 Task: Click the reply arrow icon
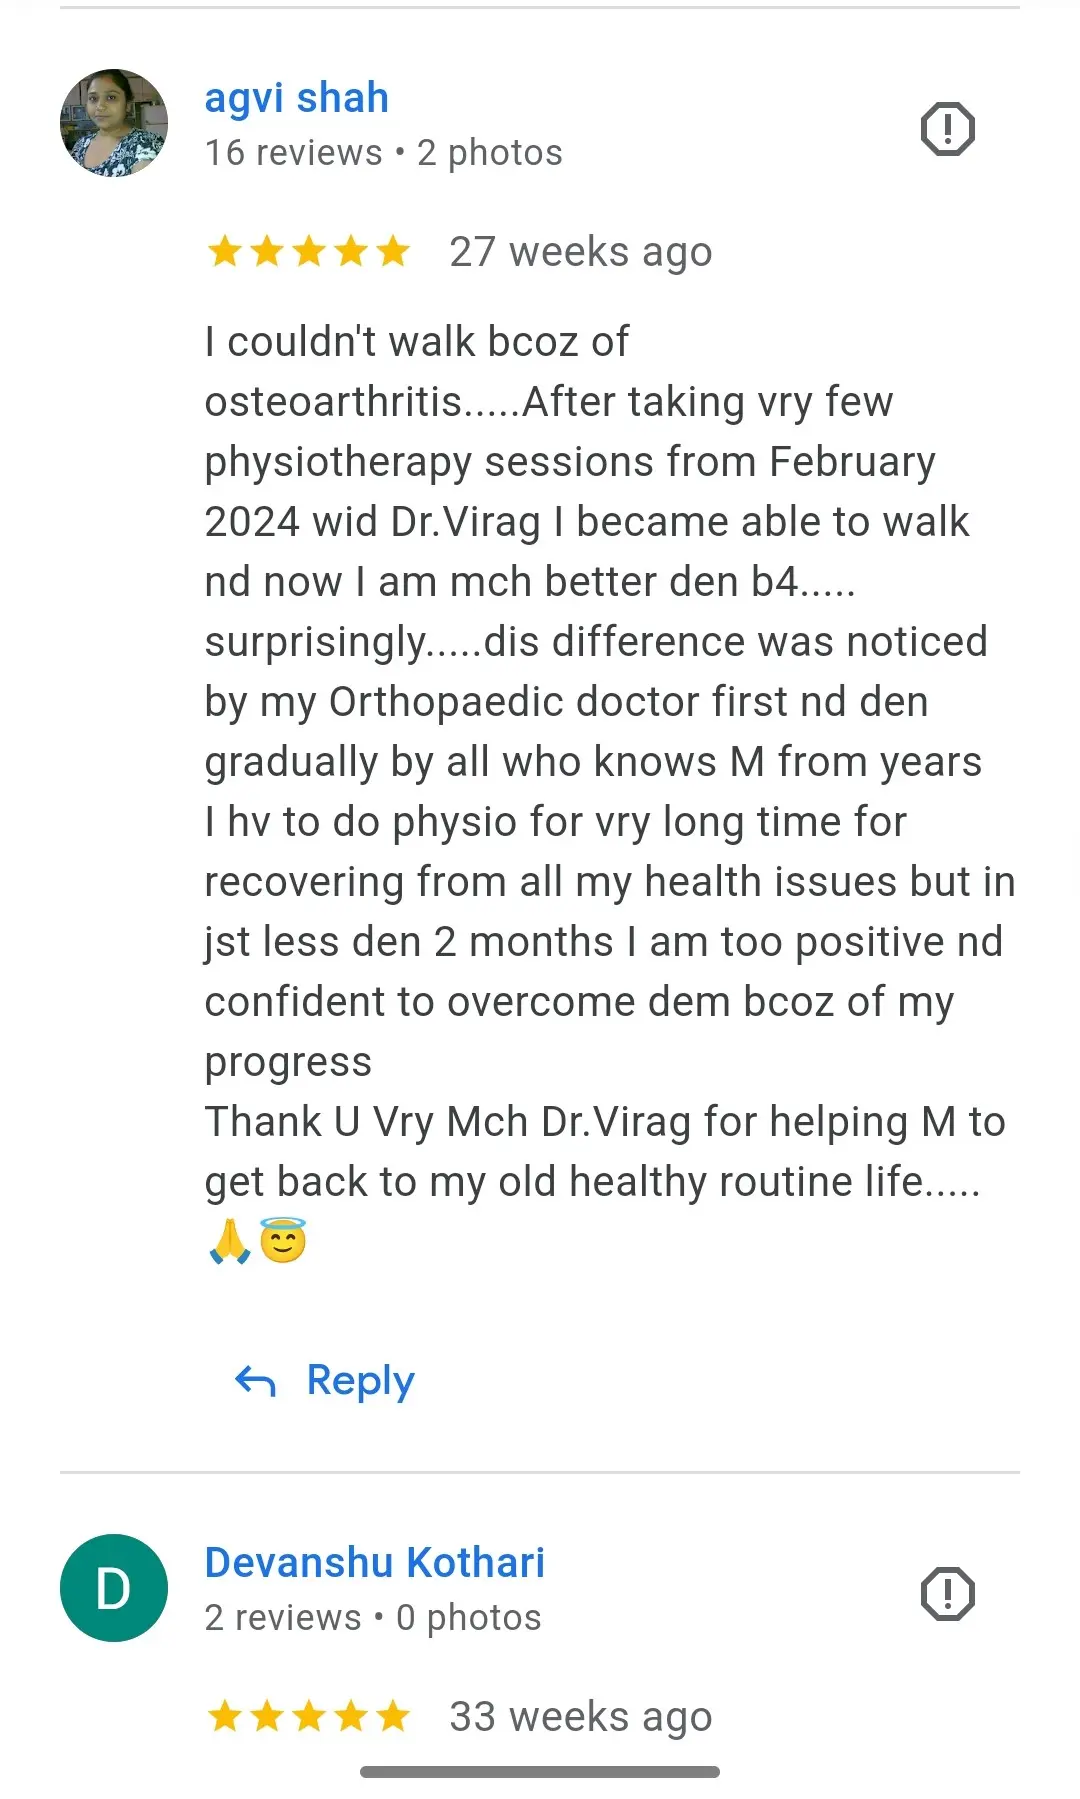(255, 1382)
